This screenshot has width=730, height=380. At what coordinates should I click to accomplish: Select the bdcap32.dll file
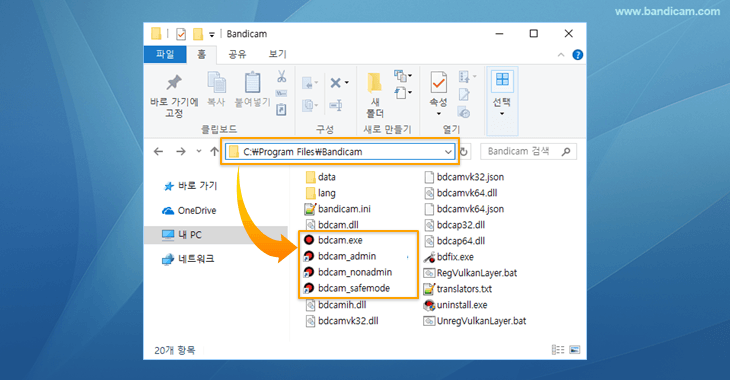[x=454, y=225]
